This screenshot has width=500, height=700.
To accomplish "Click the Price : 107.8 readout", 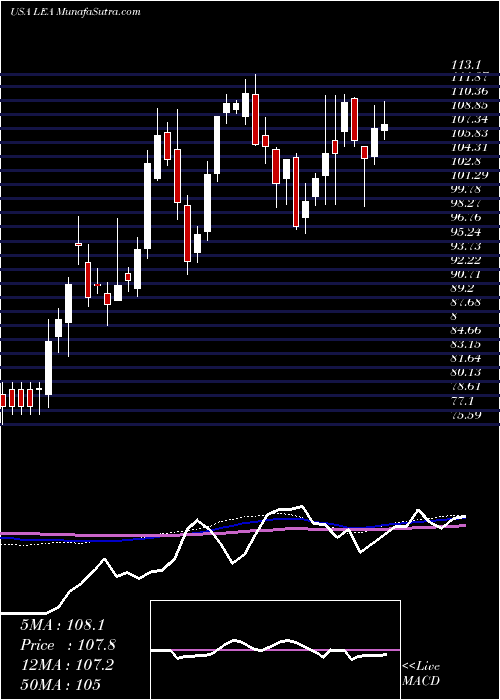I will [x=68, y=645].
